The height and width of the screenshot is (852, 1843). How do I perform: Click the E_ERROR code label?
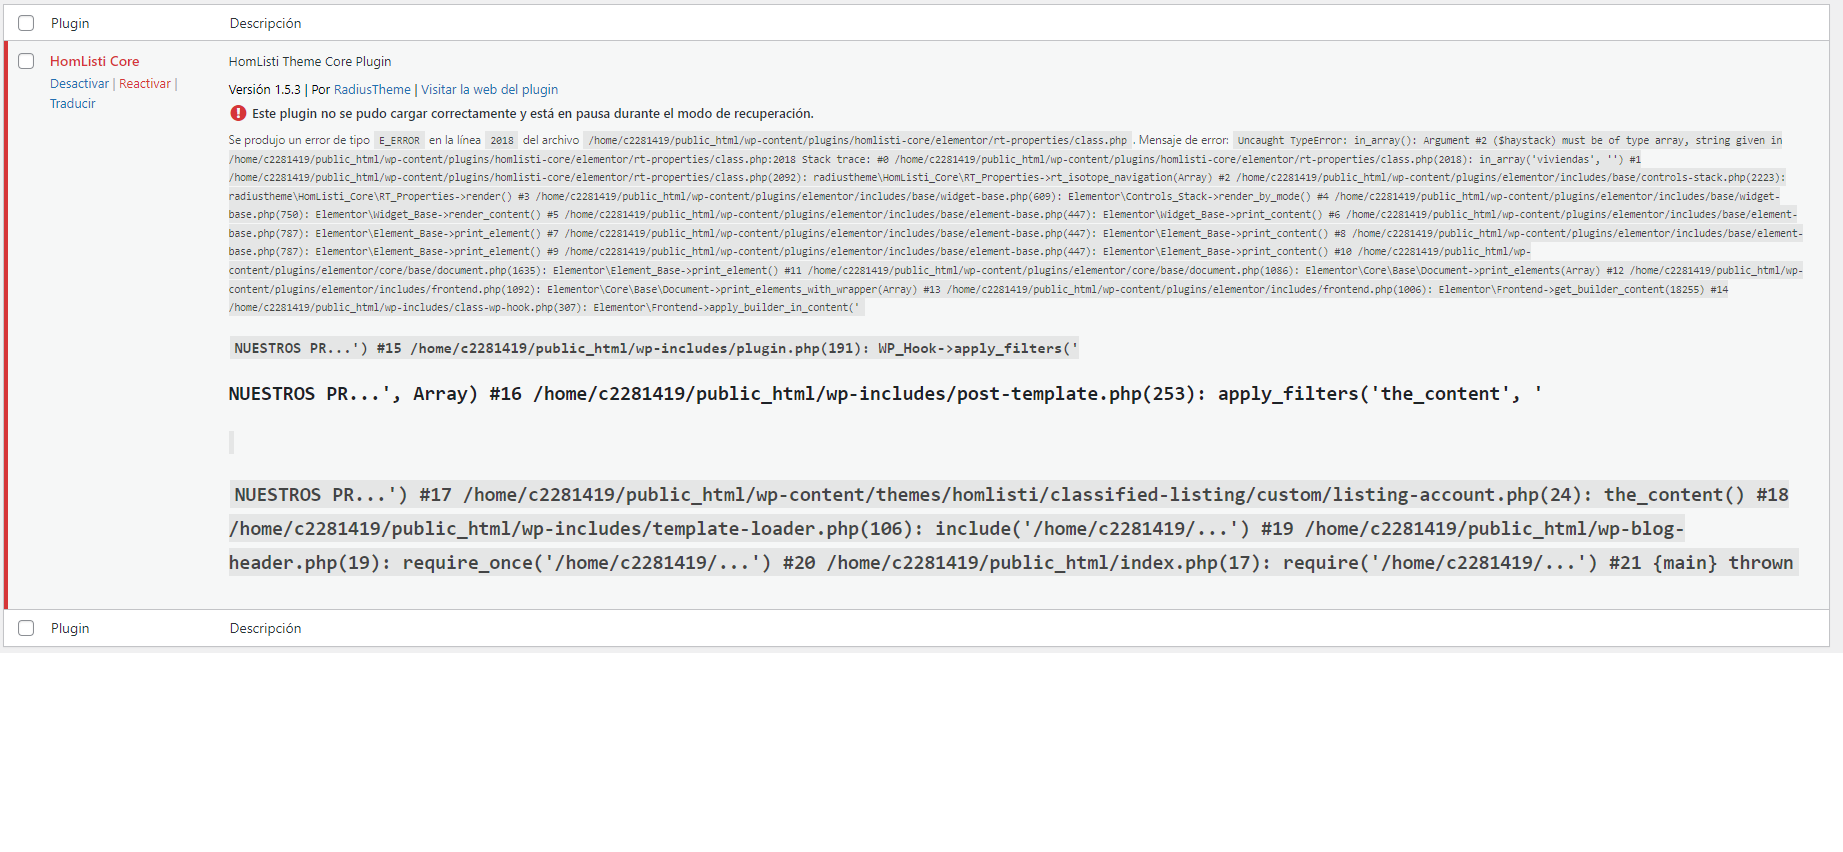[x=399, y=141]
